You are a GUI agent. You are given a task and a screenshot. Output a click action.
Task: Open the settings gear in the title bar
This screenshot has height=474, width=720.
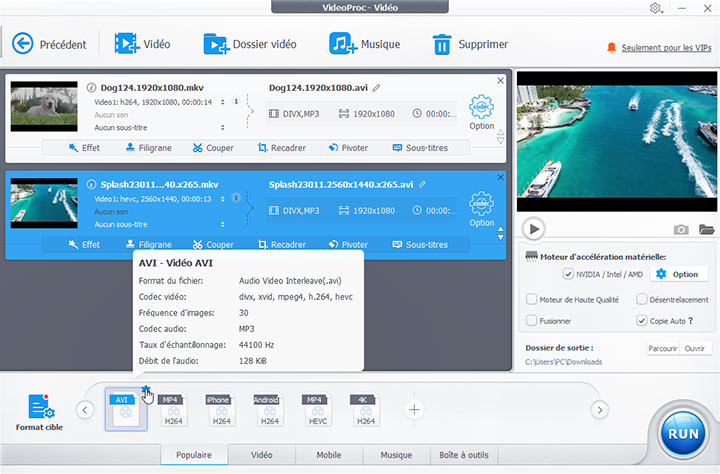point(655,8)
